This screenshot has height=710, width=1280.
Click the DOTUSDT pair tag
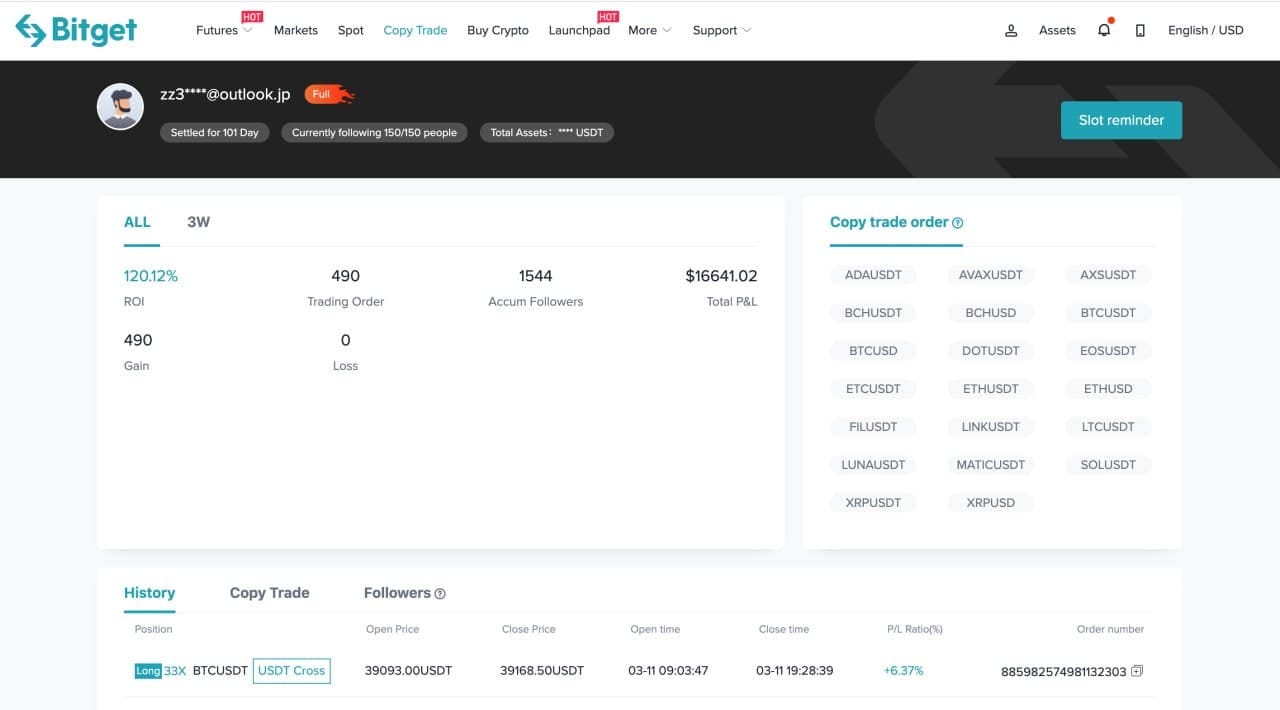click(x=990, y=351)
